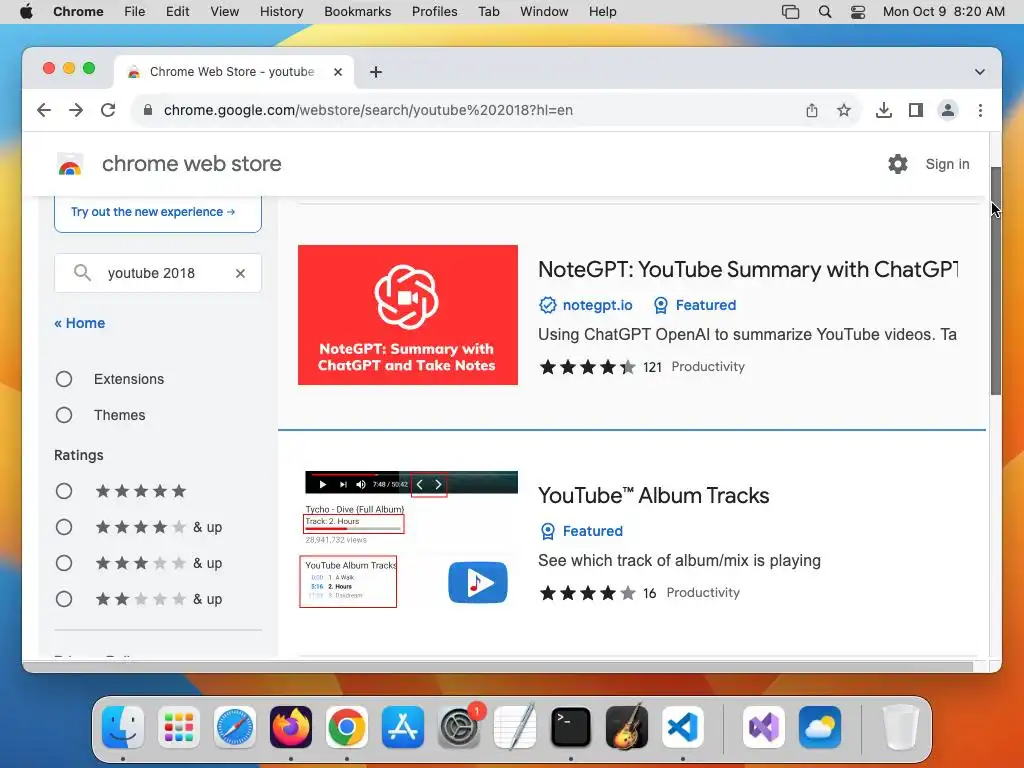Open the Chrome downloads icon

883,110
